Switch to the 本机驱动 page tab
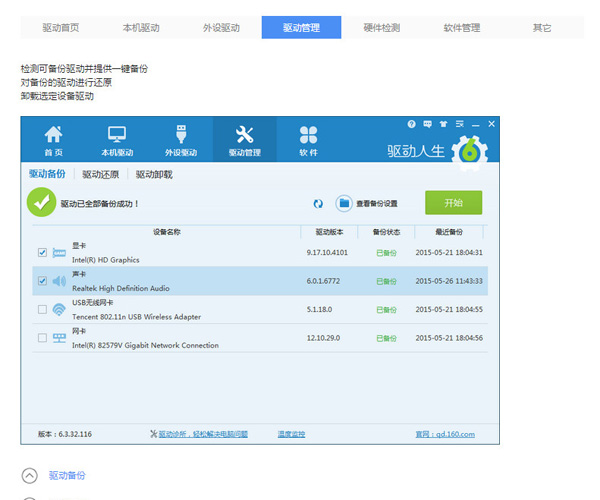This screenshot has height=500, width=600. coord(141,28)
